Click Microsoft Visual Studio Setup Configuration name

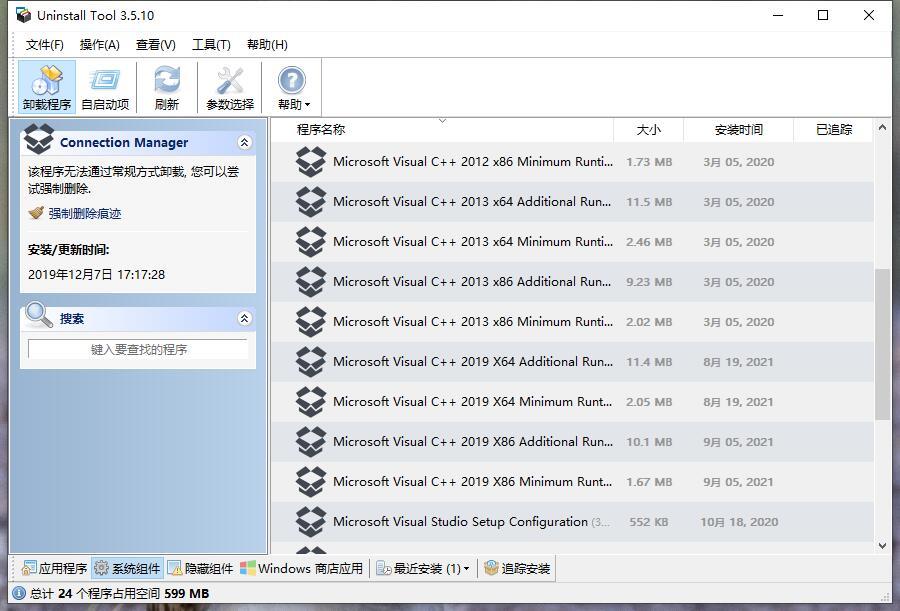pos(460,522)
